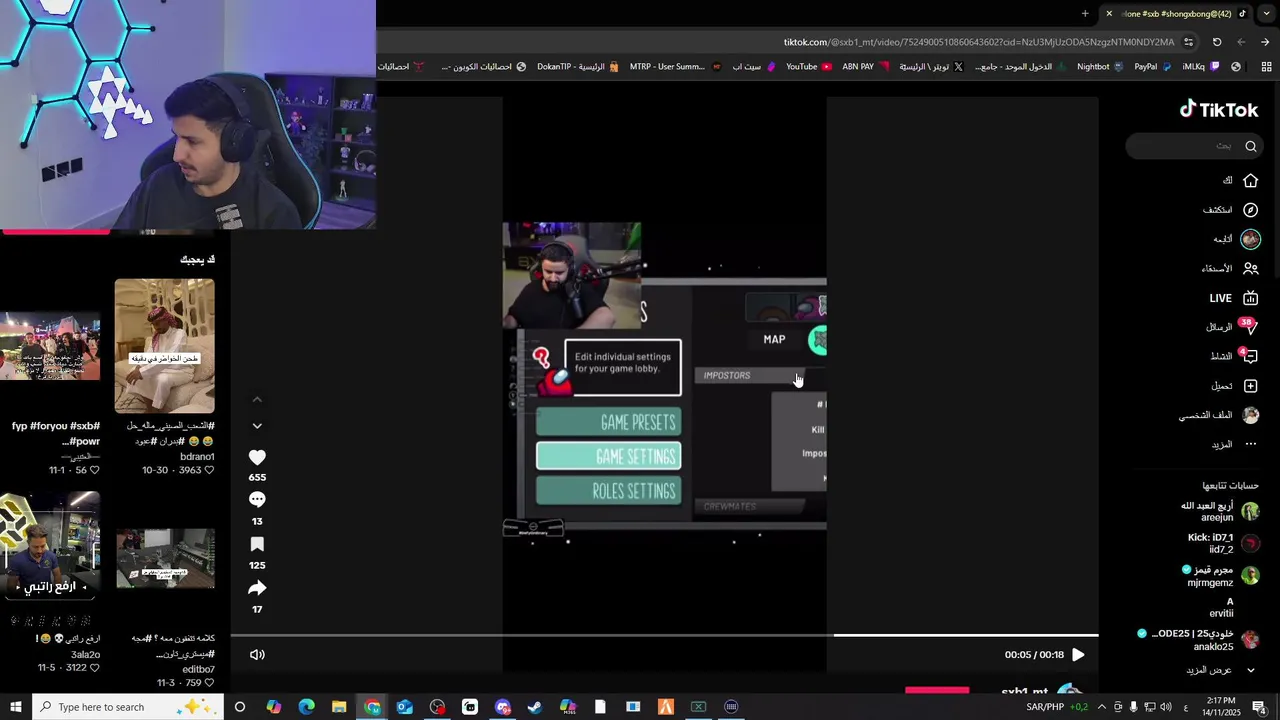This screenshot has width=1280, height=720.
Task: Open the Windows Start menu
Action: 15,707
